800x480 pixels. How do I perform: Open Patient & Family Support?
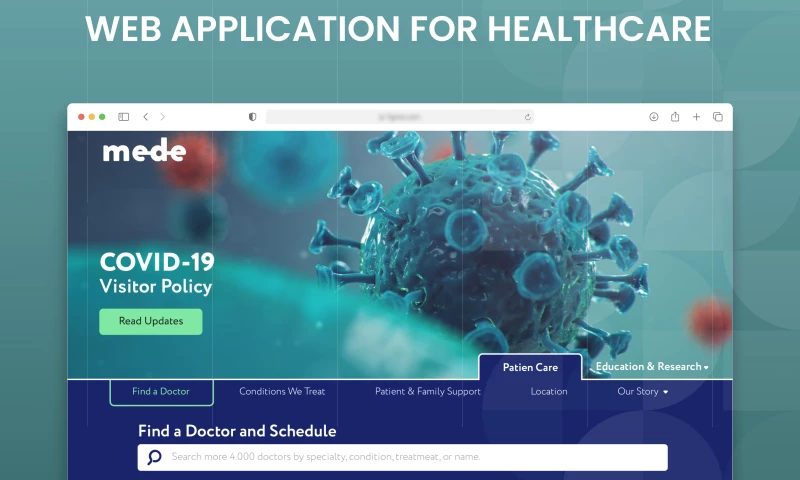[x=428, y=392]
